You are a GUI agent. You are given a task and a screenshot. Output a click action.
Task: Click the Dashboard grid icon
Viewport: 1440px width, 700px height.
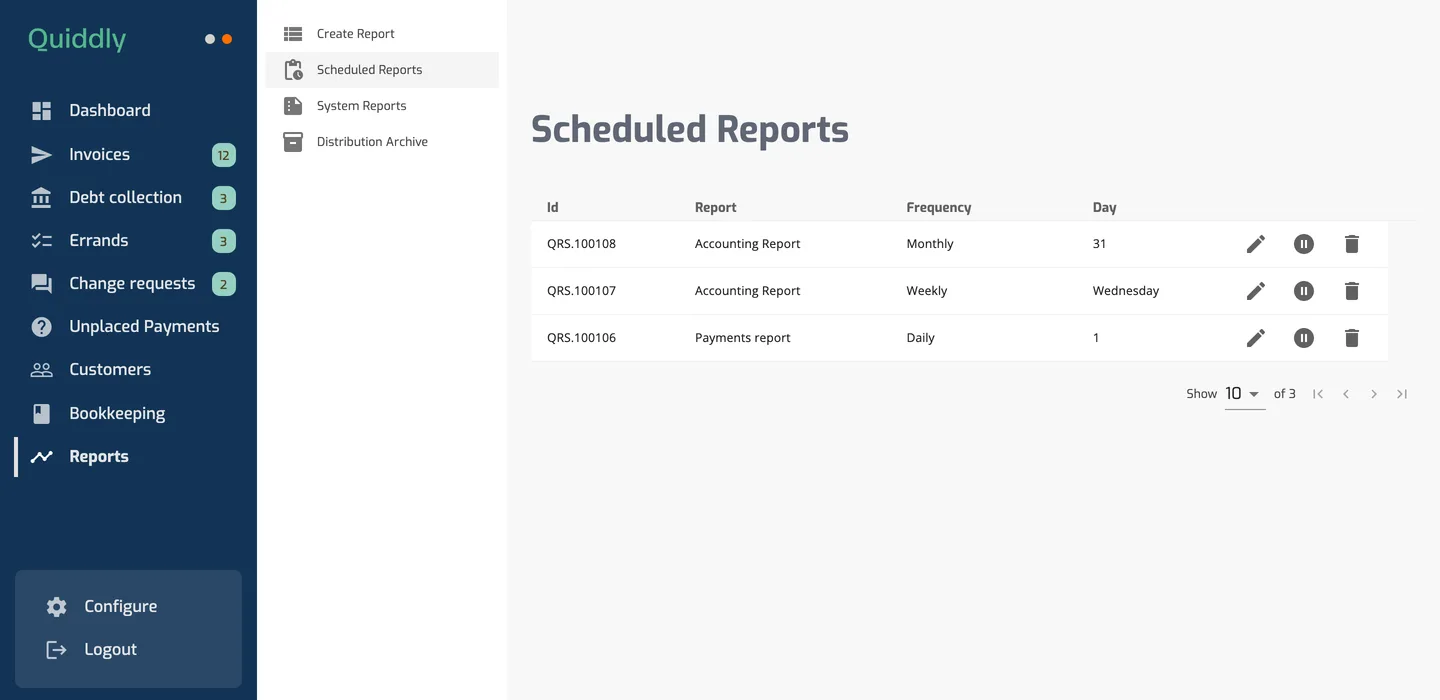[x=41, y=111]
